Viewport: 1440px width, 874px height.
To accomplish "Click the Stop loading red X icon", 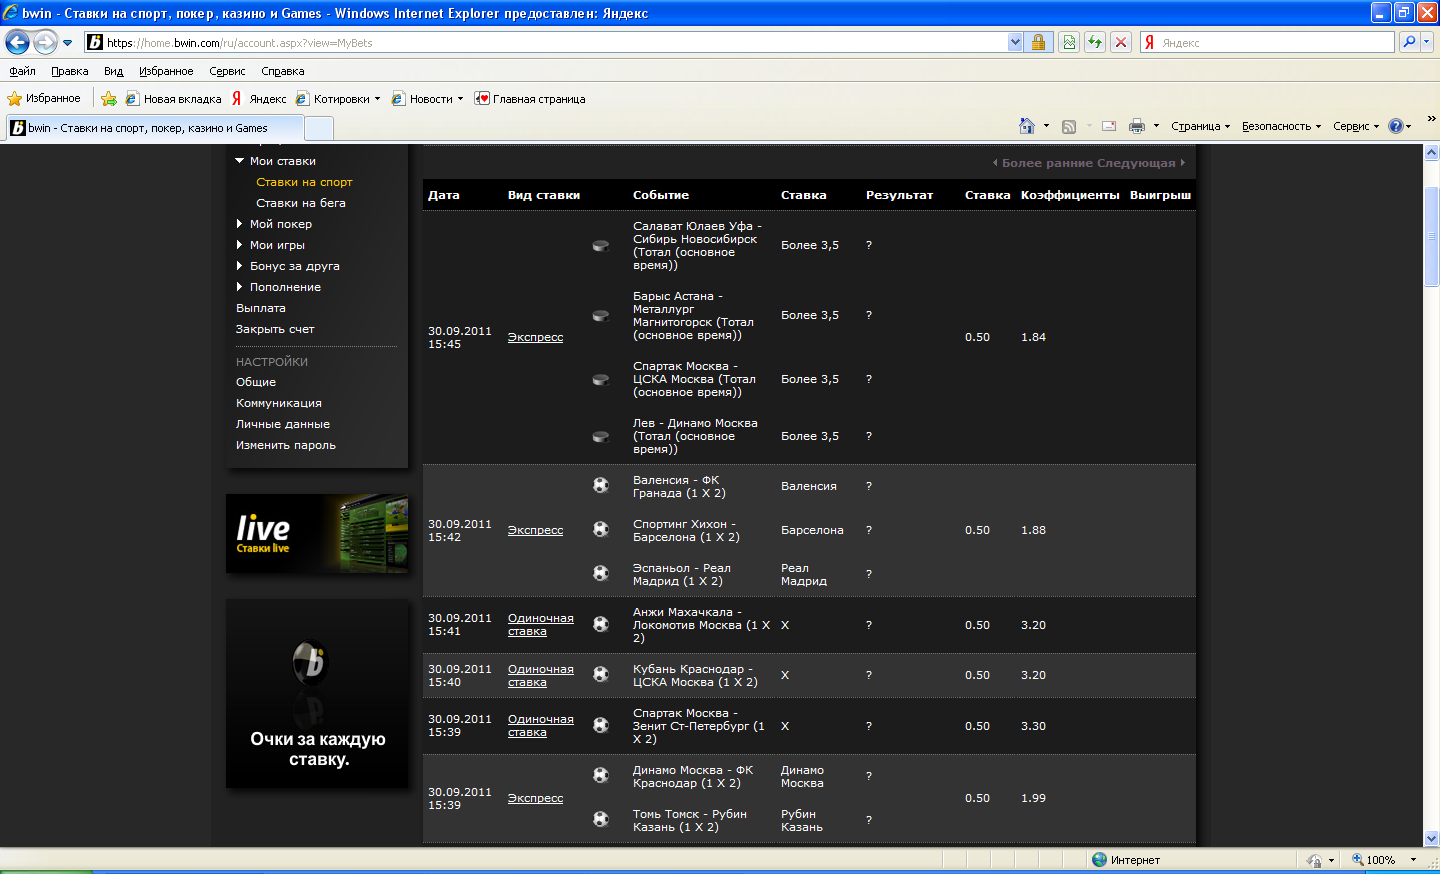I will click(1121, 42).
